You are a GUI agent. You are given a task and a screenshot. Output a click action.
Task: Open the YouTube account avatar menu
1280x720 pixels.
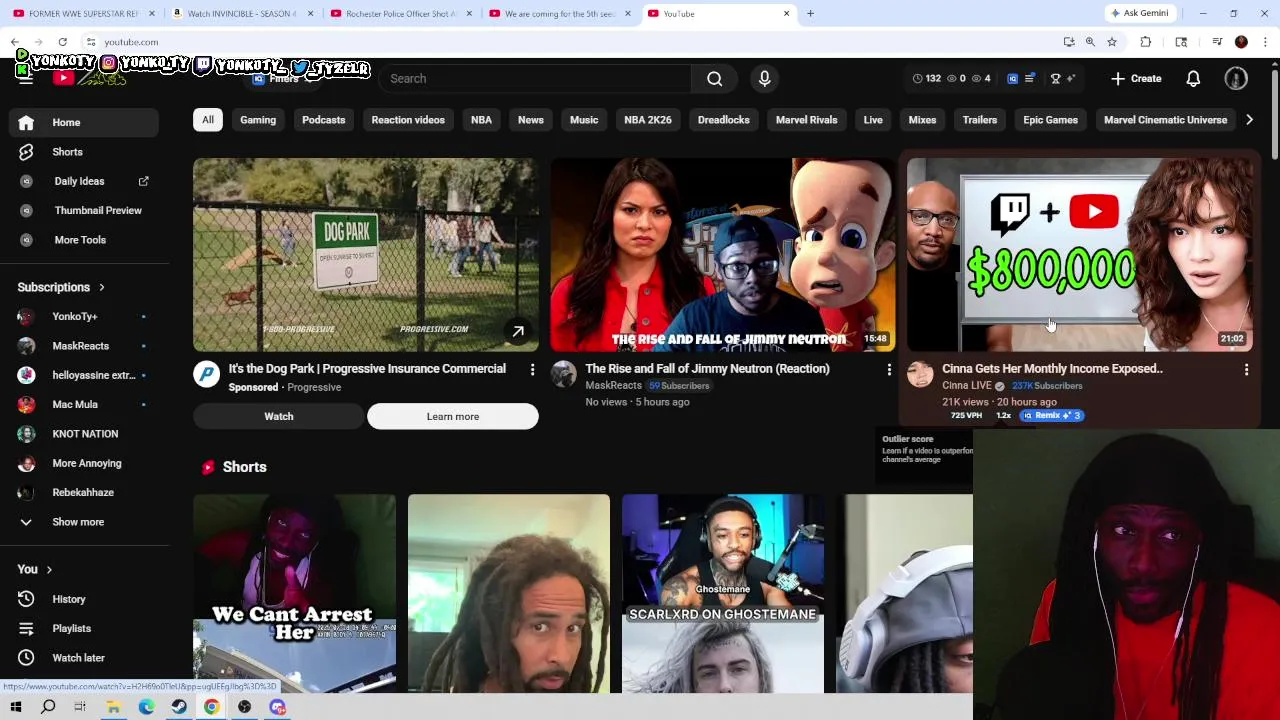[1236, 79]
